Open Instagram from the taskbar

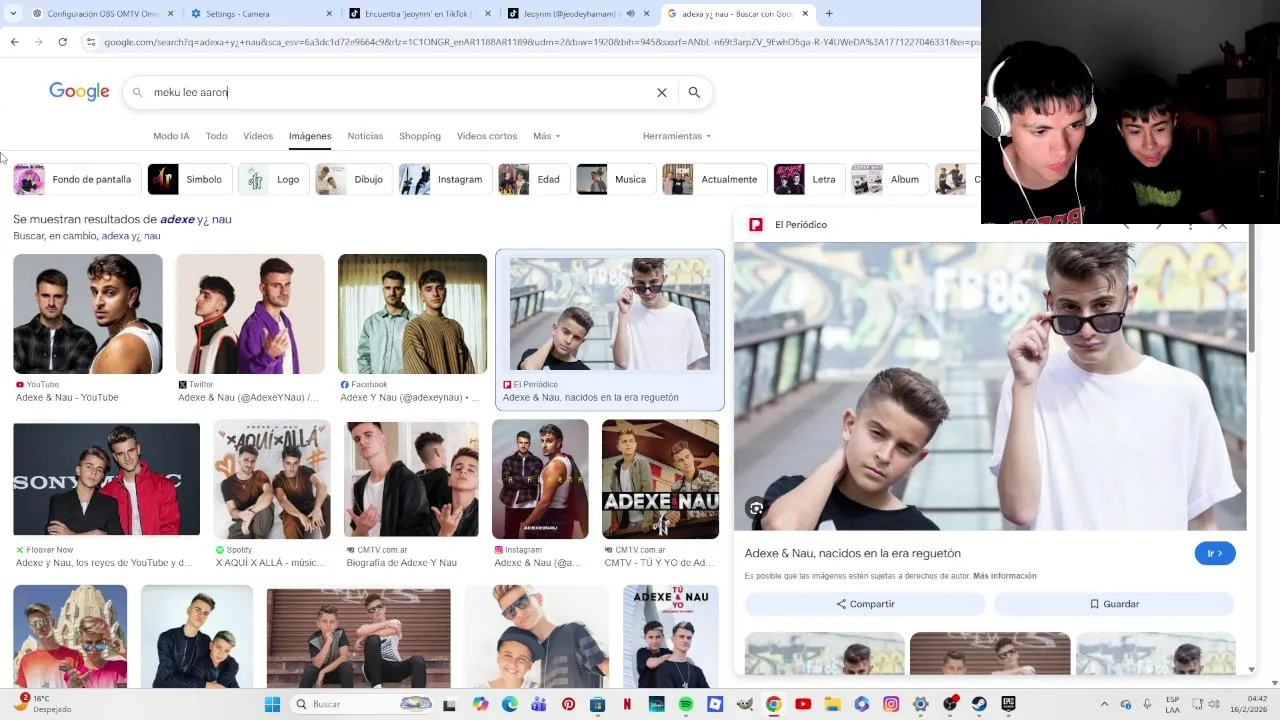click(891, 704)
